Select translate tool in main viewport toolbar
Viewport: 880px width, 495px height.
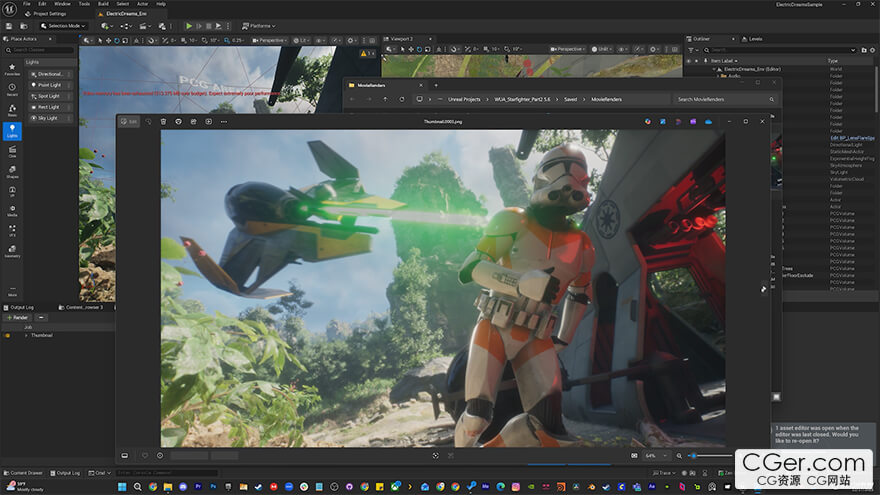(108, 40)
